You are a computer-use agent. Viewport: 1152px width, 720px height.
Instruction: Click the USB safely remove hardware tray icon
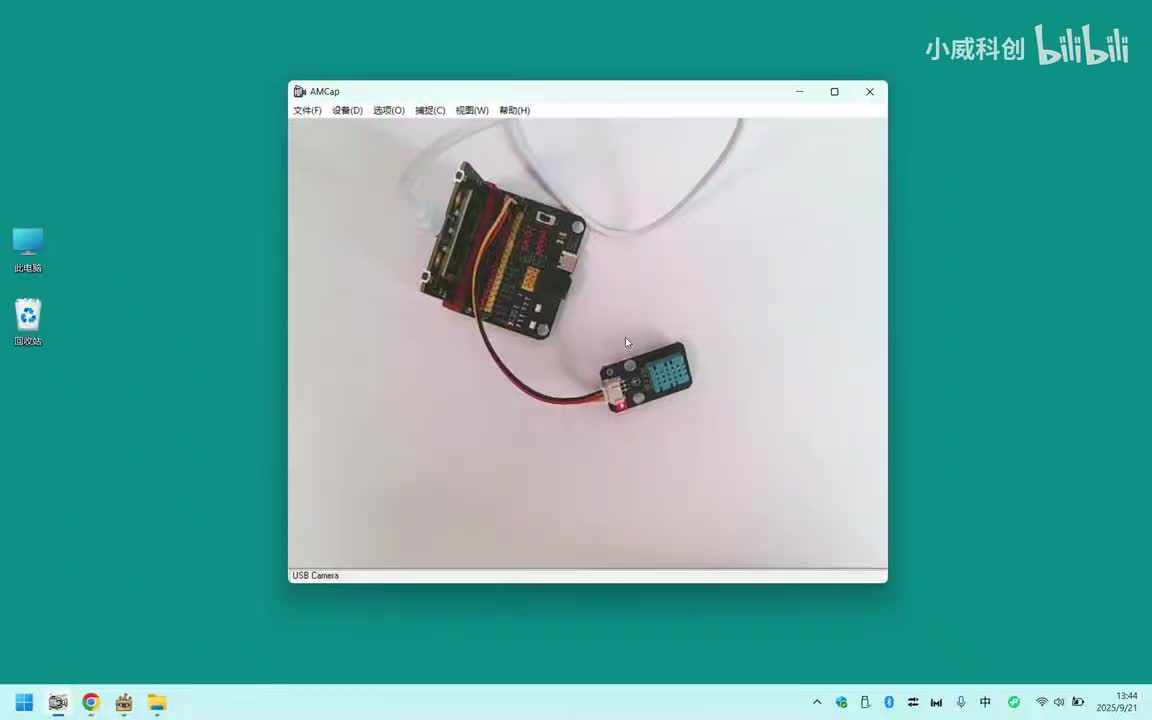865,702
